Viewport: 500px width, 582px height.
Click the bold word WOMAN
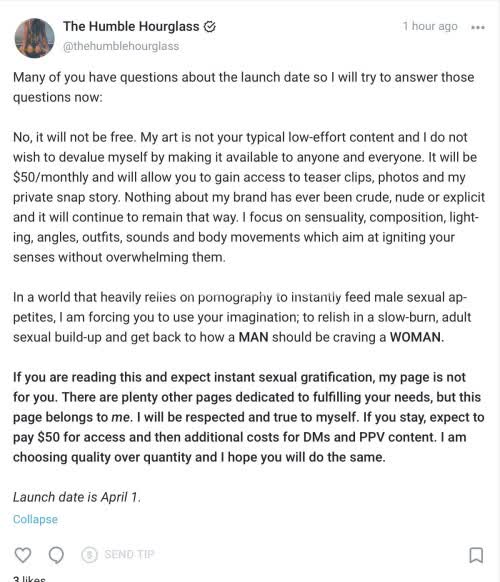tap(415, 337)
